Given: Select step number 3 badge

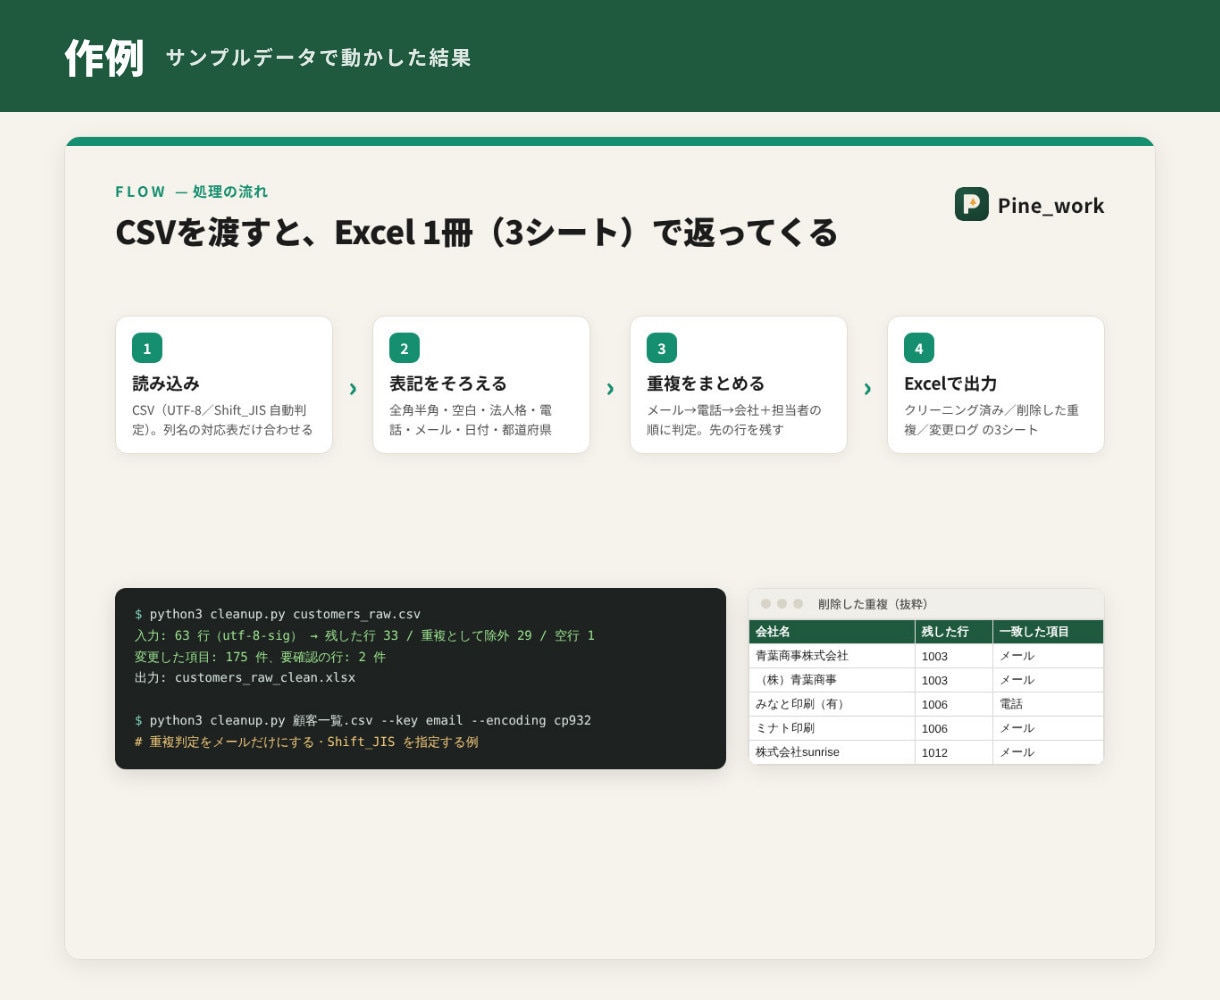Looking at the screenshot, I should [661, 348].
